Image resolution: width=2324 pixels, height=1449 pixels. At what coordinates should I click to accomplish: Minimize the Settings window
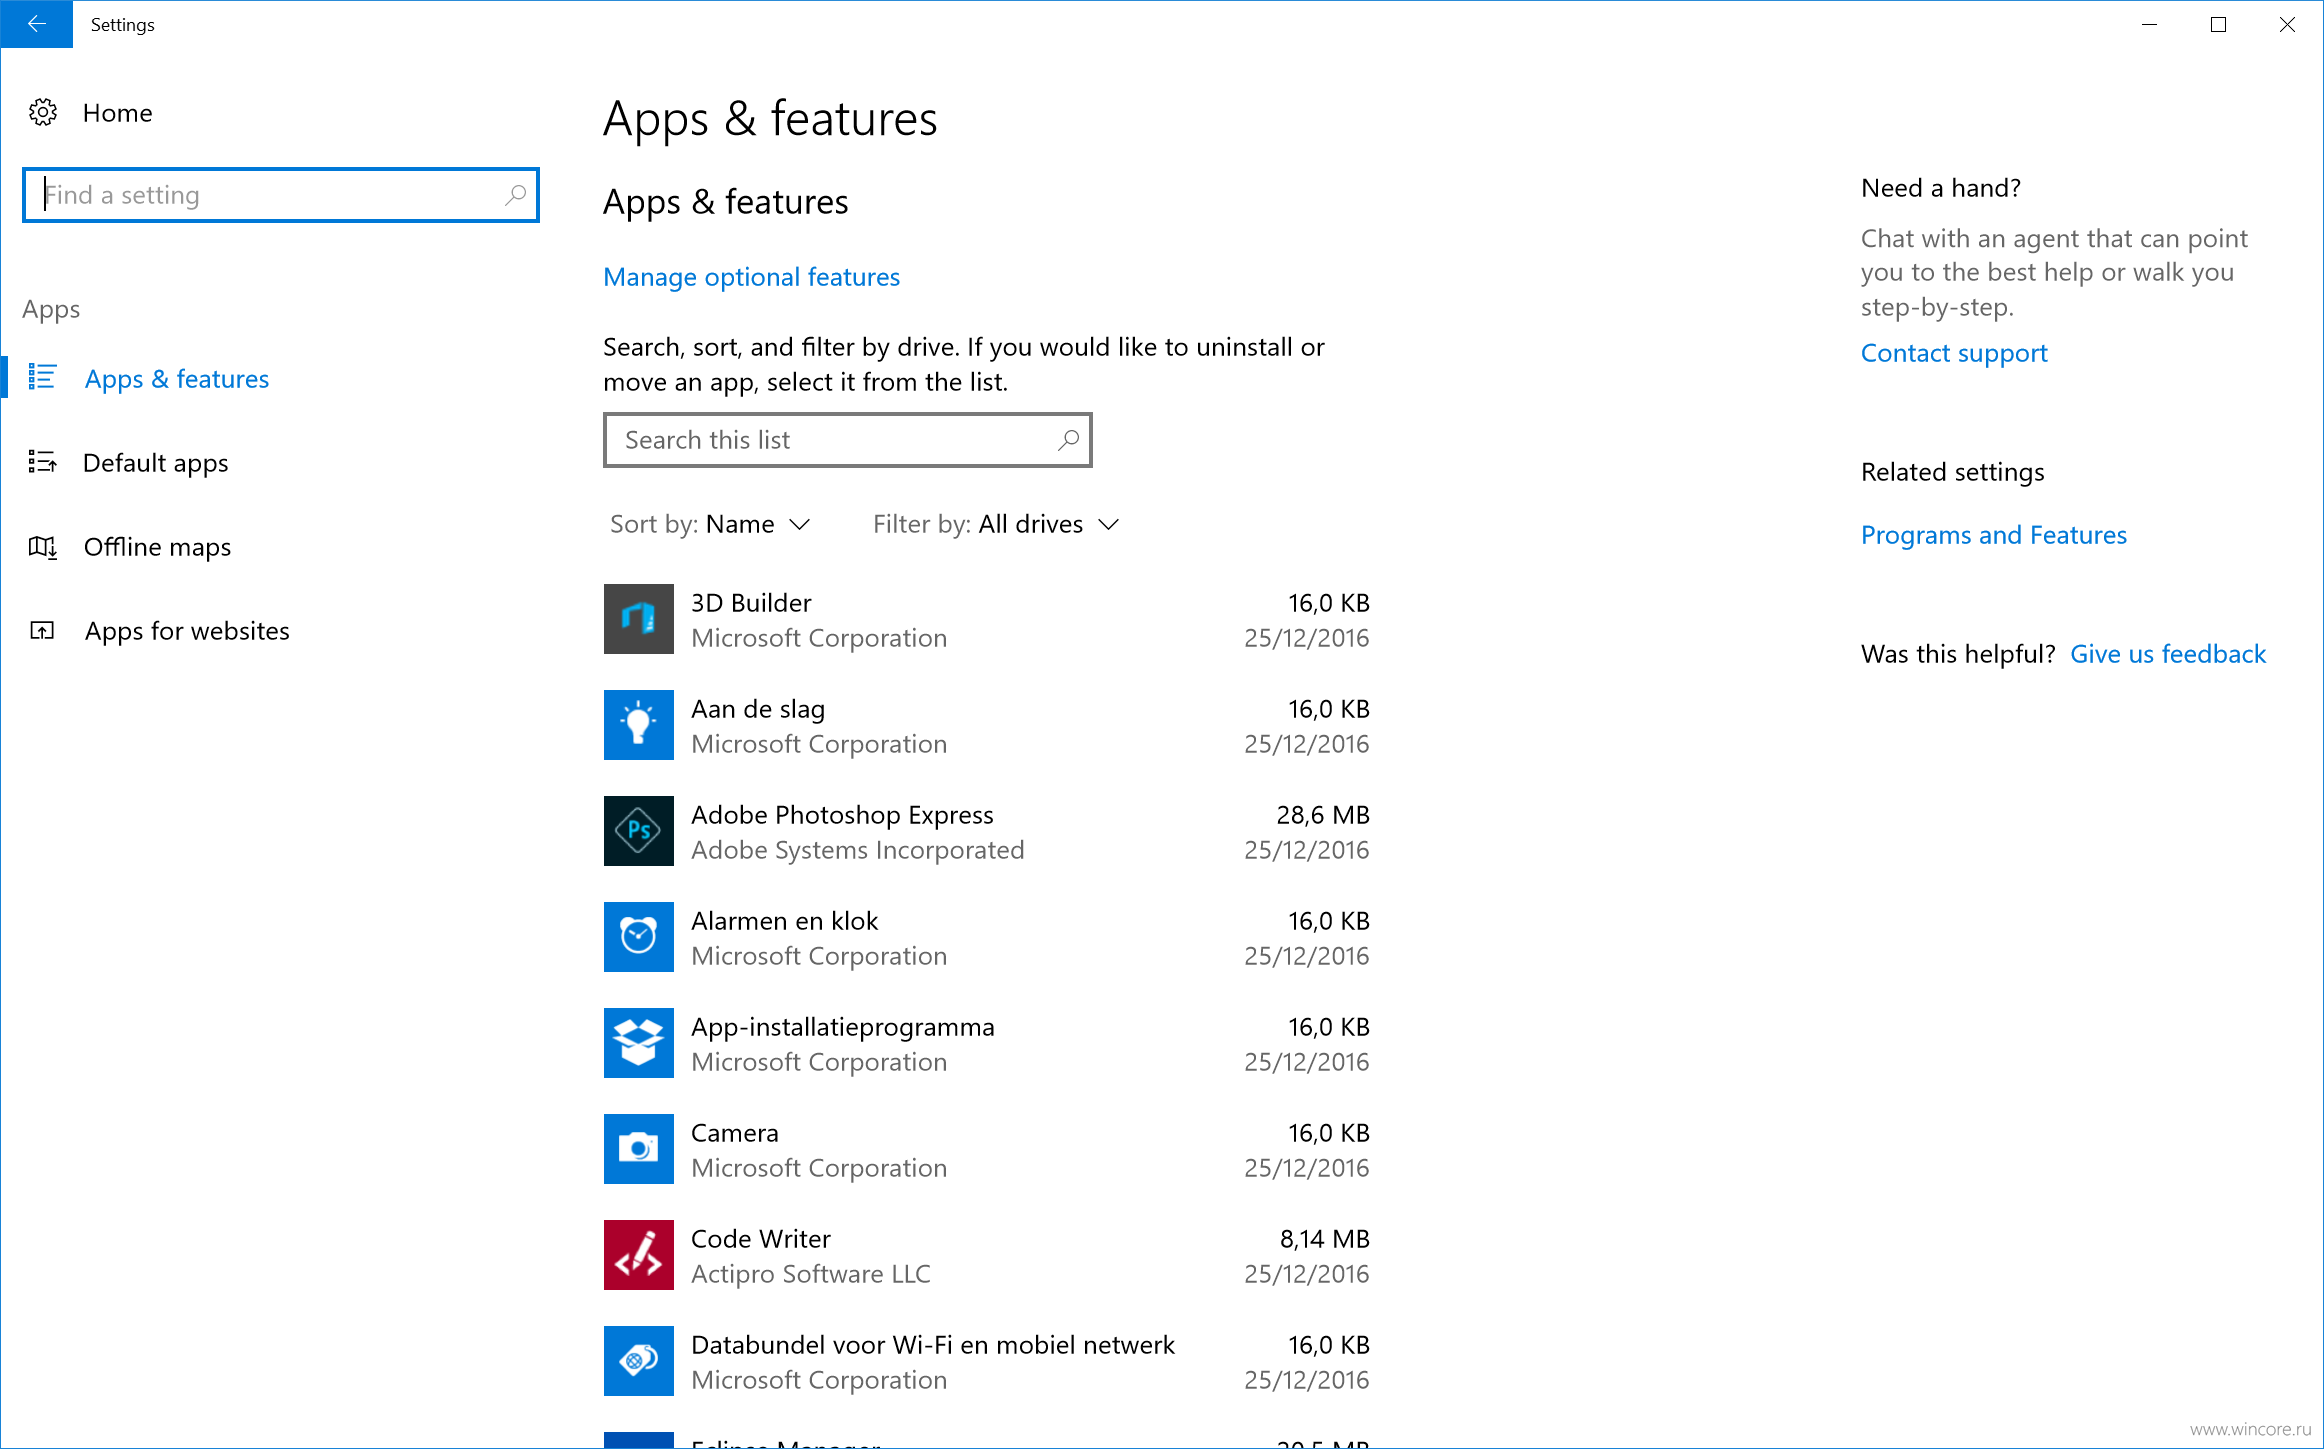[2149, 24]
